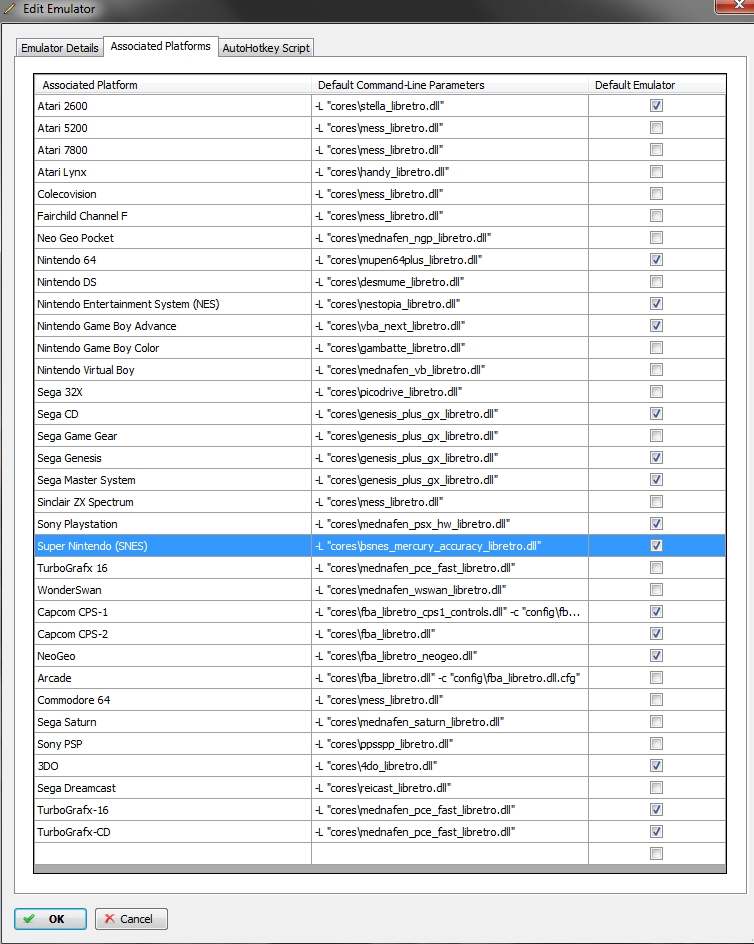Edit the mednafen_ngp_libretro.dll parameter cell
754x944 pixels.
pos(450,238)
